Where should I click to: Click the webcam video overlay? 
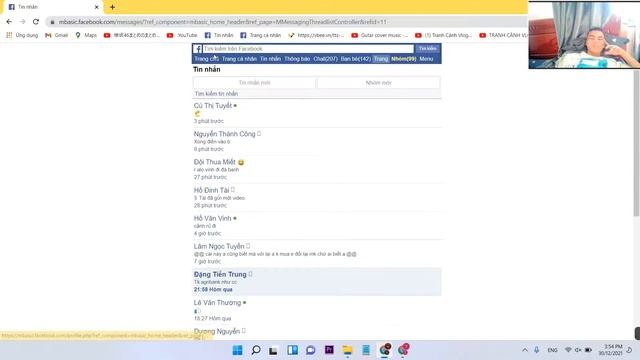584,35
